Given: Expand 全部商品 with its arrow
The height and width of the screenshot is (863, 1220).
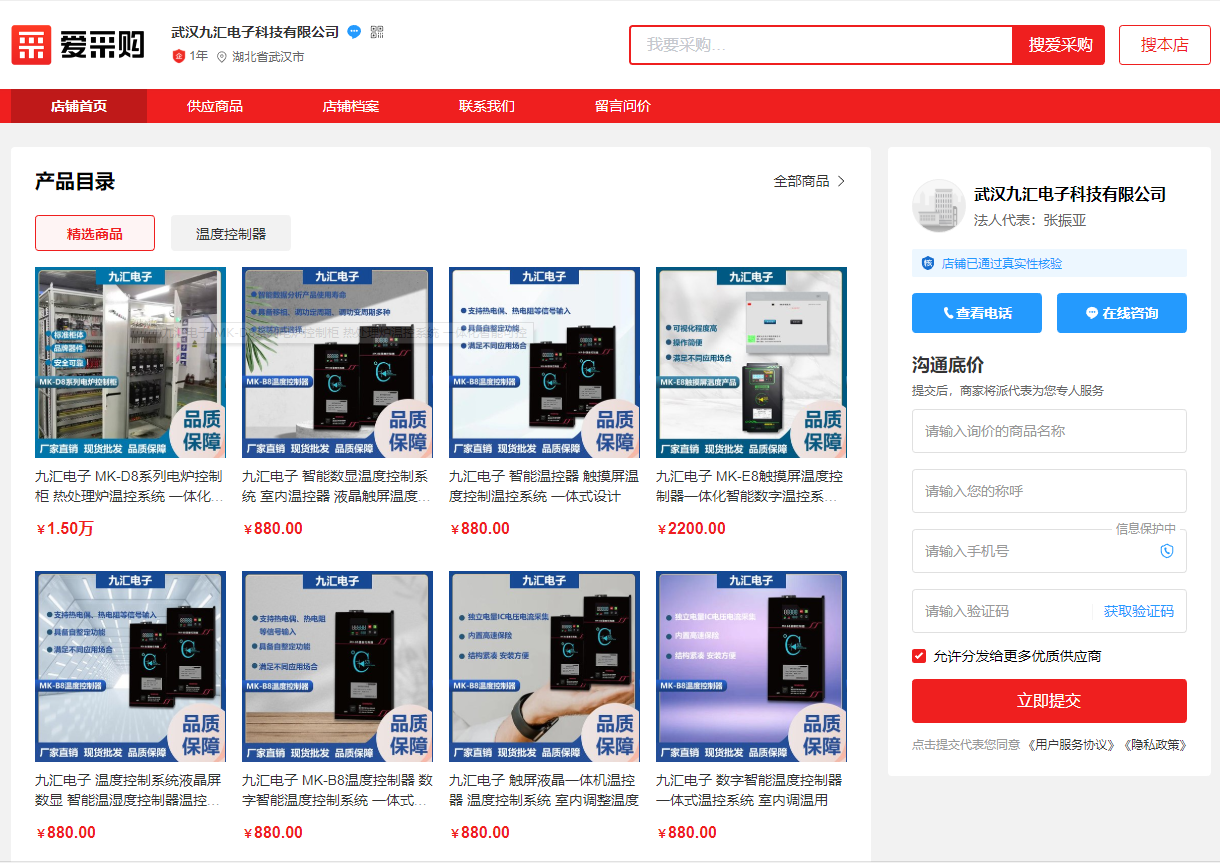Looking at the screenshot, I should [808, 180].
